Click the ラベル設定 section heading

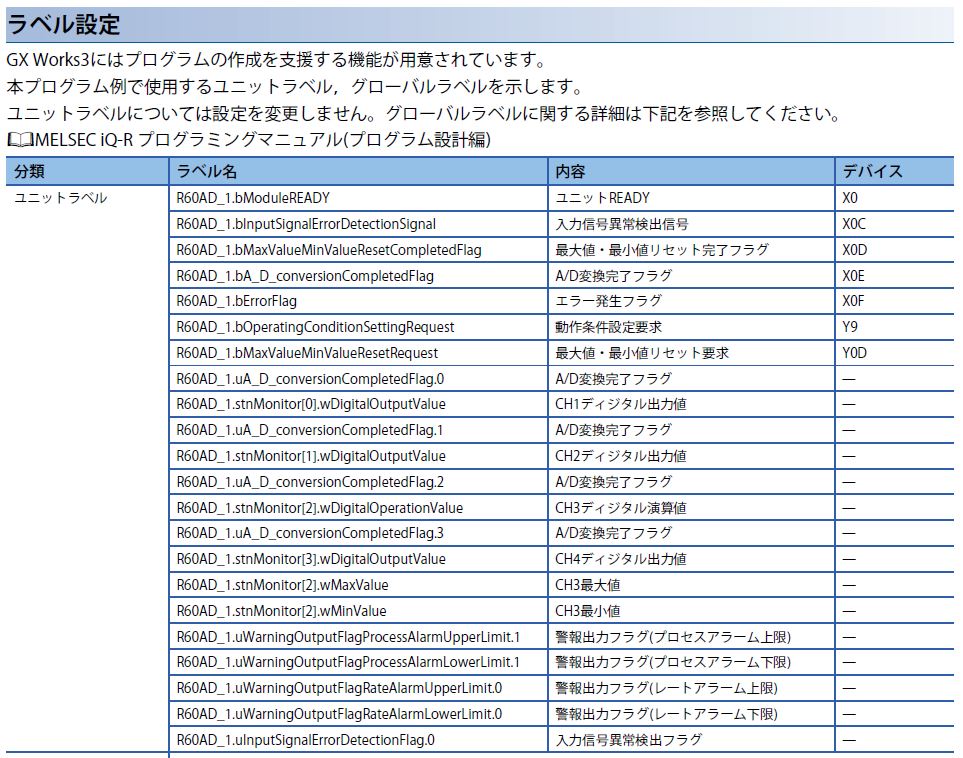65,24
